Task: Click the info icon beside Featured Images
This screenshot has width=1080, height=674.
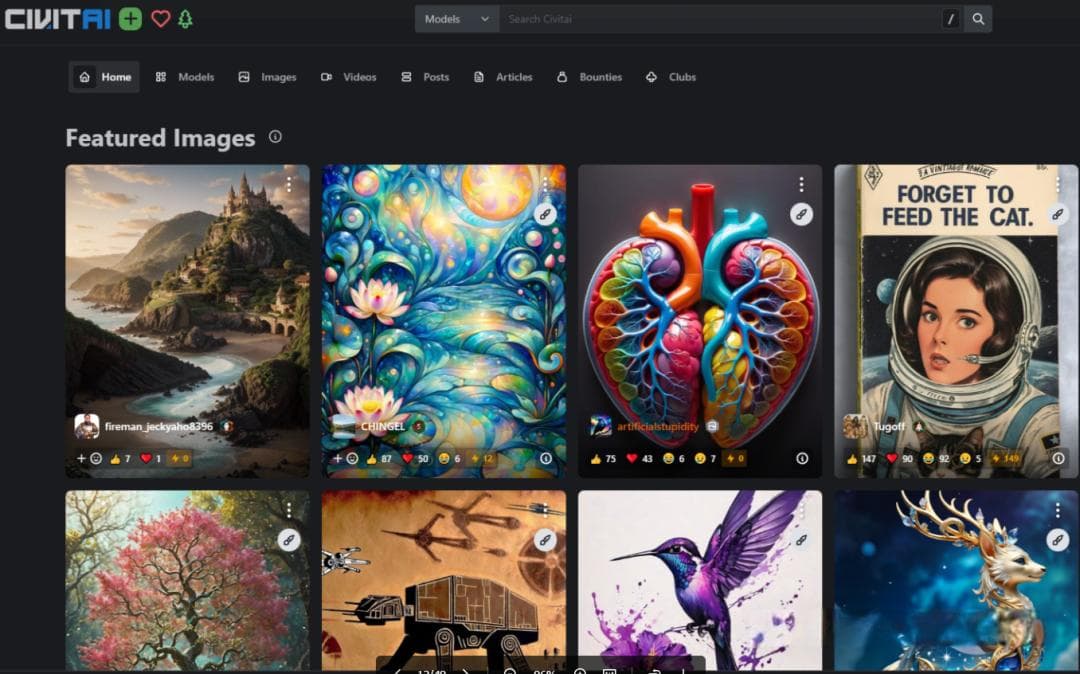Action: (x=276, y=136)
